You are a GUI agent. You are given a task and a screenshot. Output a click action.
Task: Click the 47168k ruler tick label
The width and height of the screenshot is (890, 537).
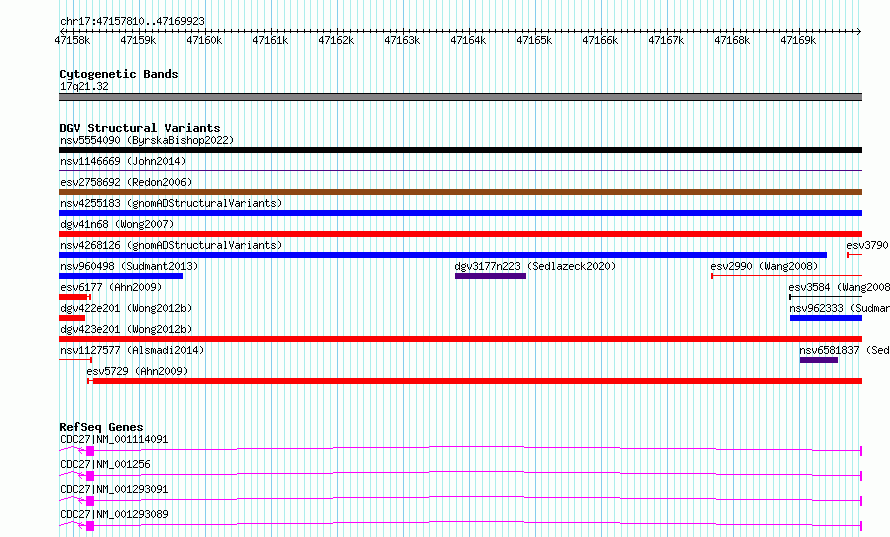(x=732, y=40)
